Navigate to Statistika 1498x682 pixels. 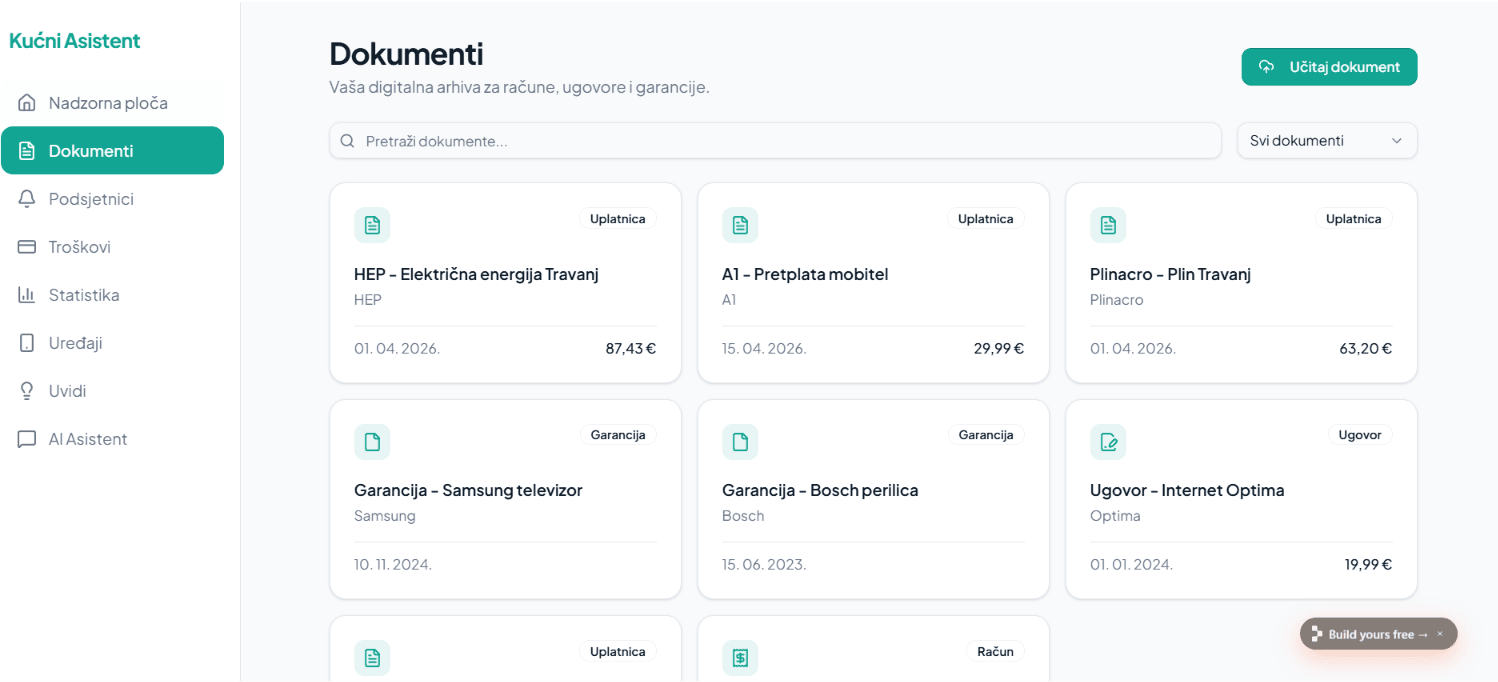[112, 295]
